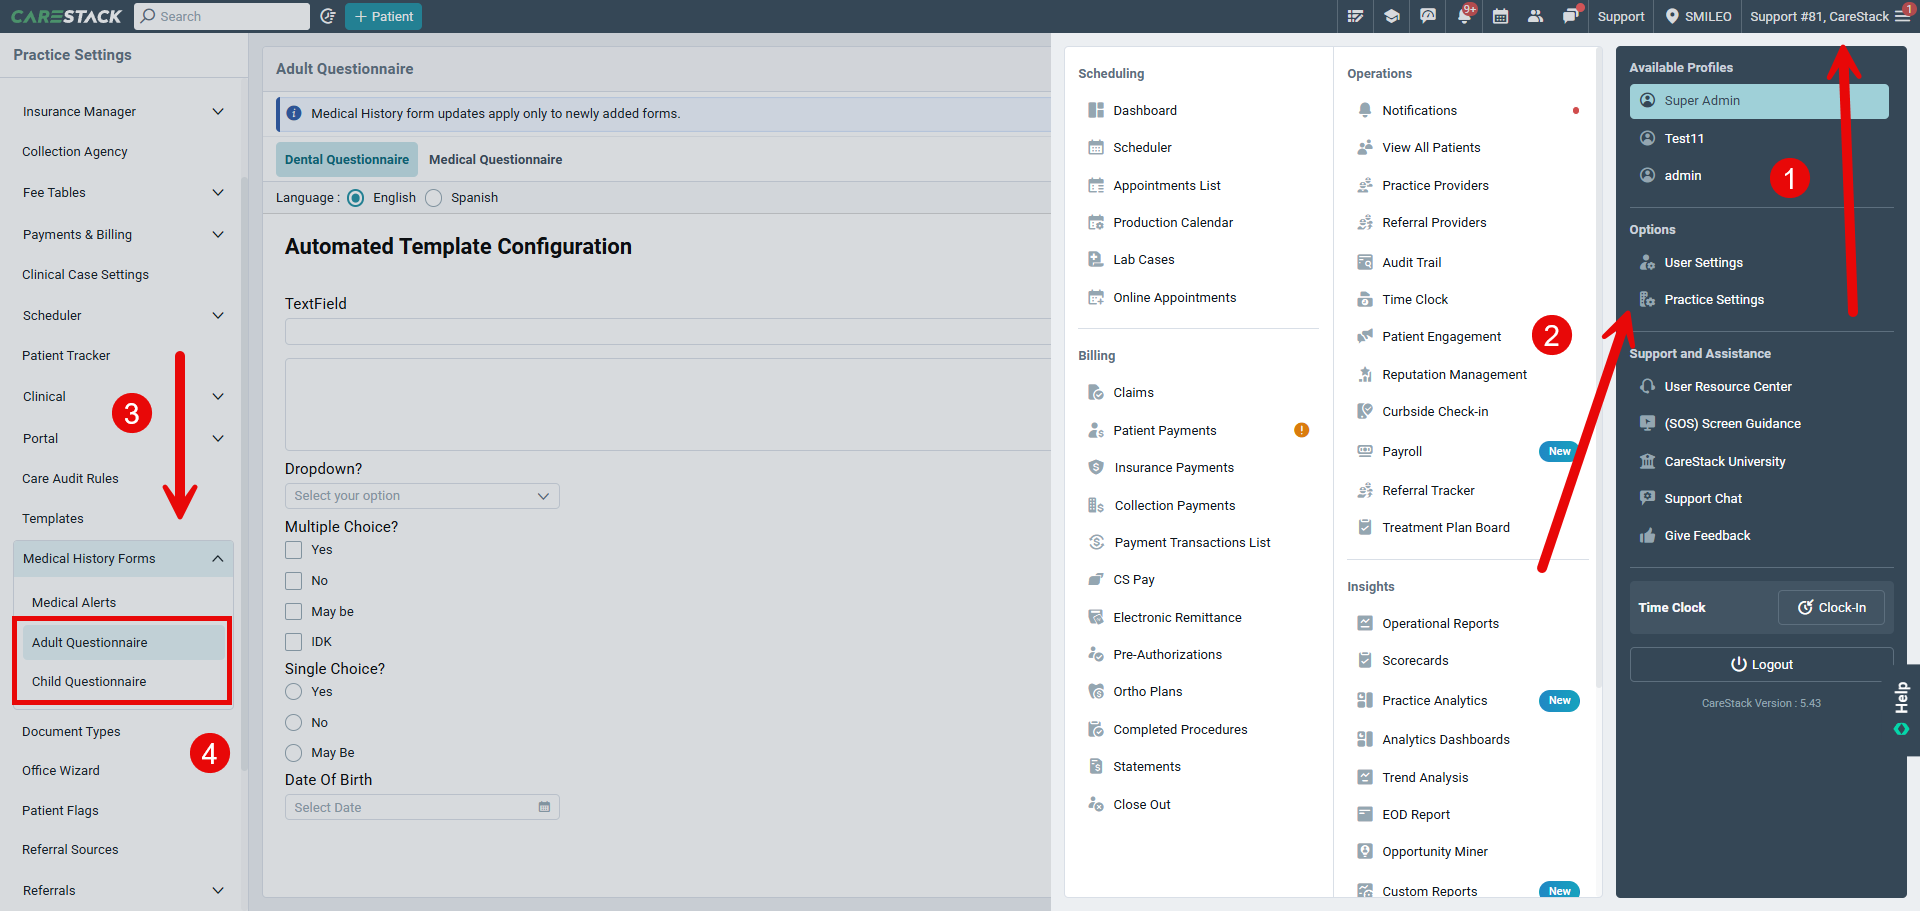The height and width of the screenshot is (911, 1920).
Task: Click the Clock-In button
Action: click(1831, 607)
